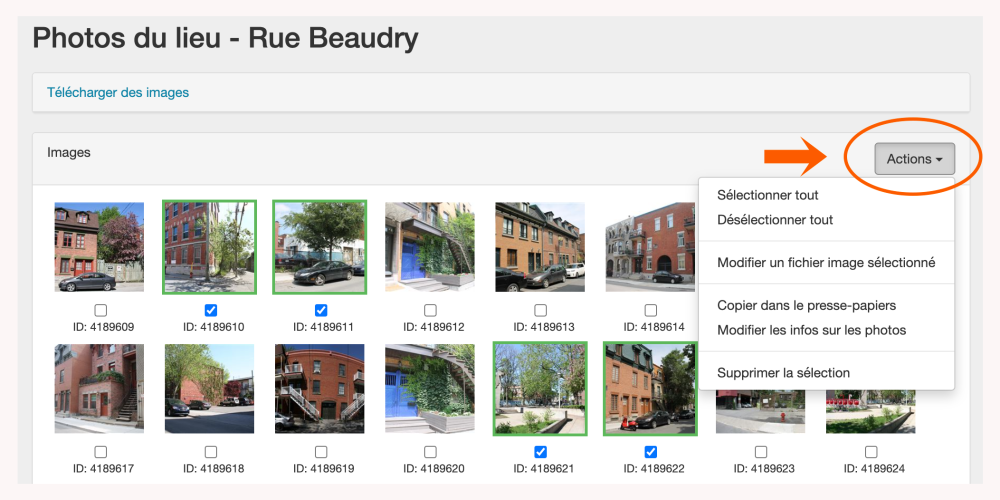Select Modifier les infos sur les photos

[811, 330]
